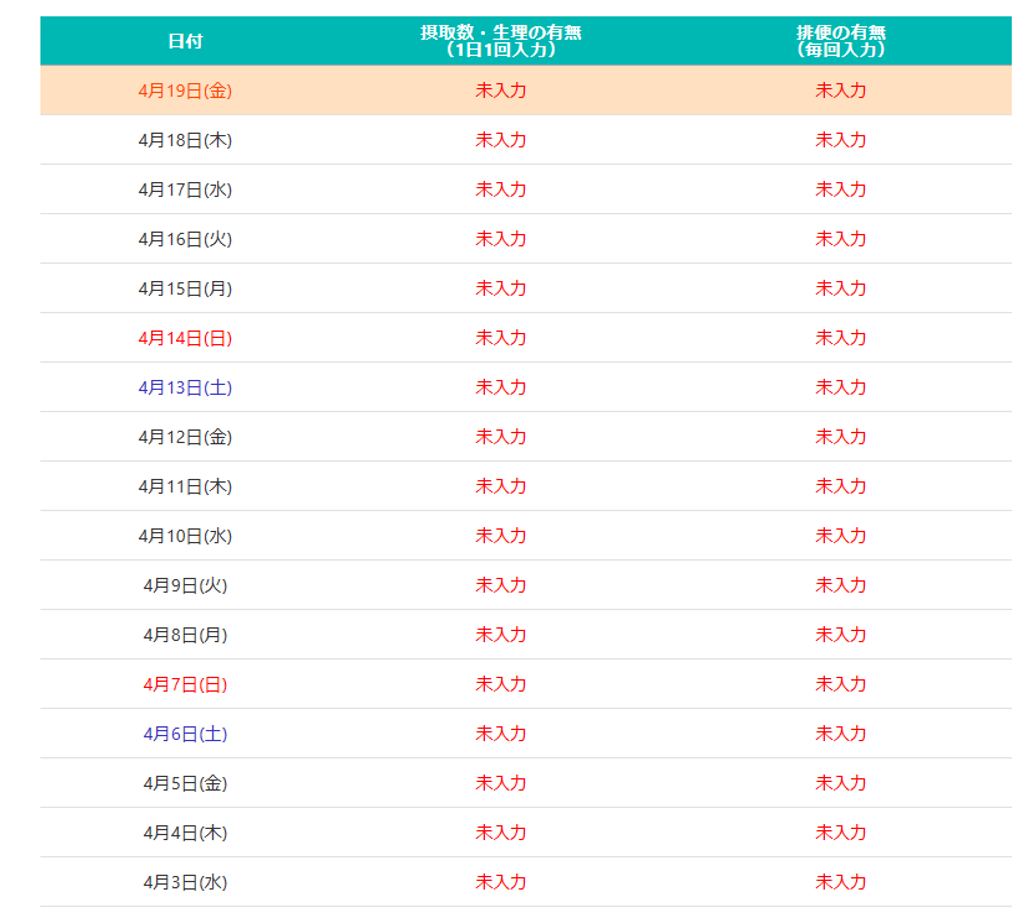Open 未入力 intake entry for 4月19日
Screen dimensions: 1033x907
[501, 90]
